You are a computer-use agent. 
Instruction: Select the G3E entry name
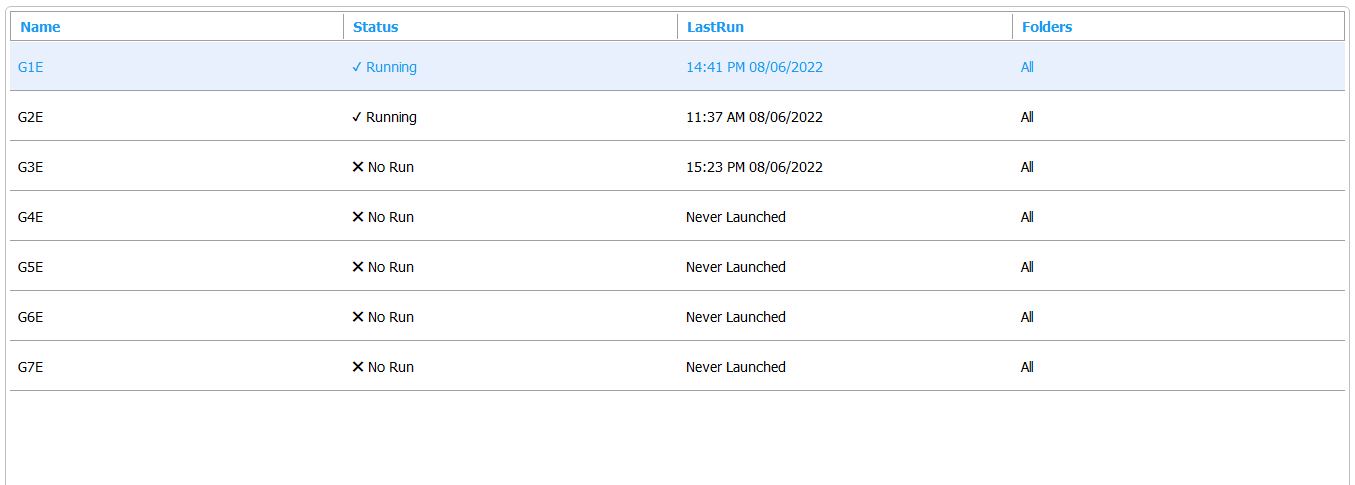[30, 167]
